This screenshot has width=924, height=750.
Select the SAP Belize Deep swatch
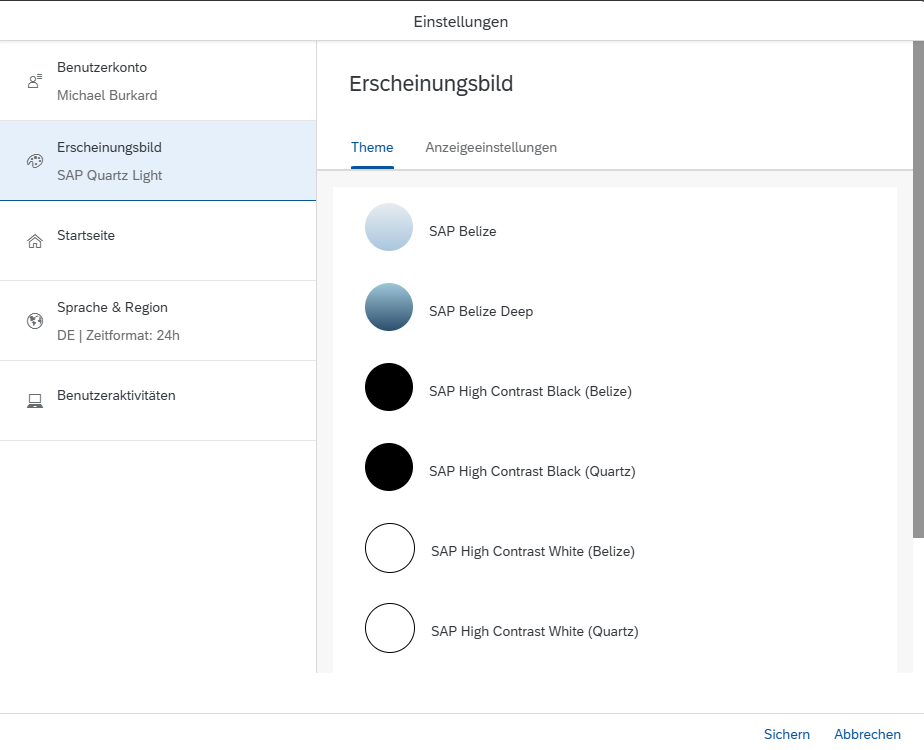pyautogui.click(x=389, y=307)
